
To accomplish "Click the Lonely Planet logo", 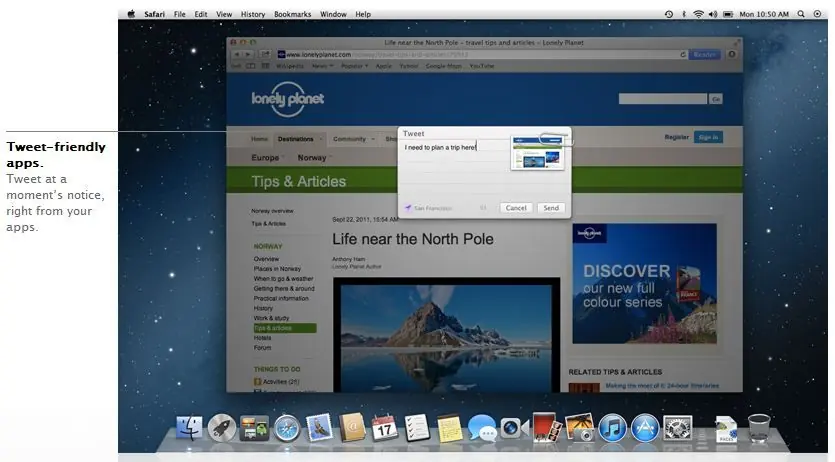I will pyautogui.click(x=288, y=99).
